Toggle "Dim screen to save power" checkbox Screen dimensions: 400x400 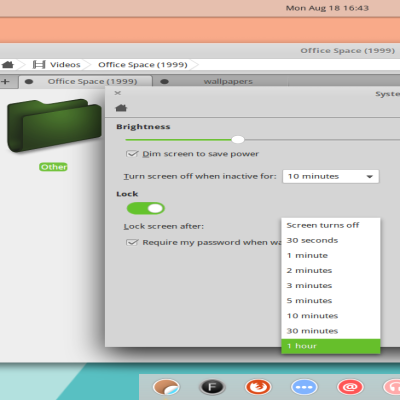point(132,154)
